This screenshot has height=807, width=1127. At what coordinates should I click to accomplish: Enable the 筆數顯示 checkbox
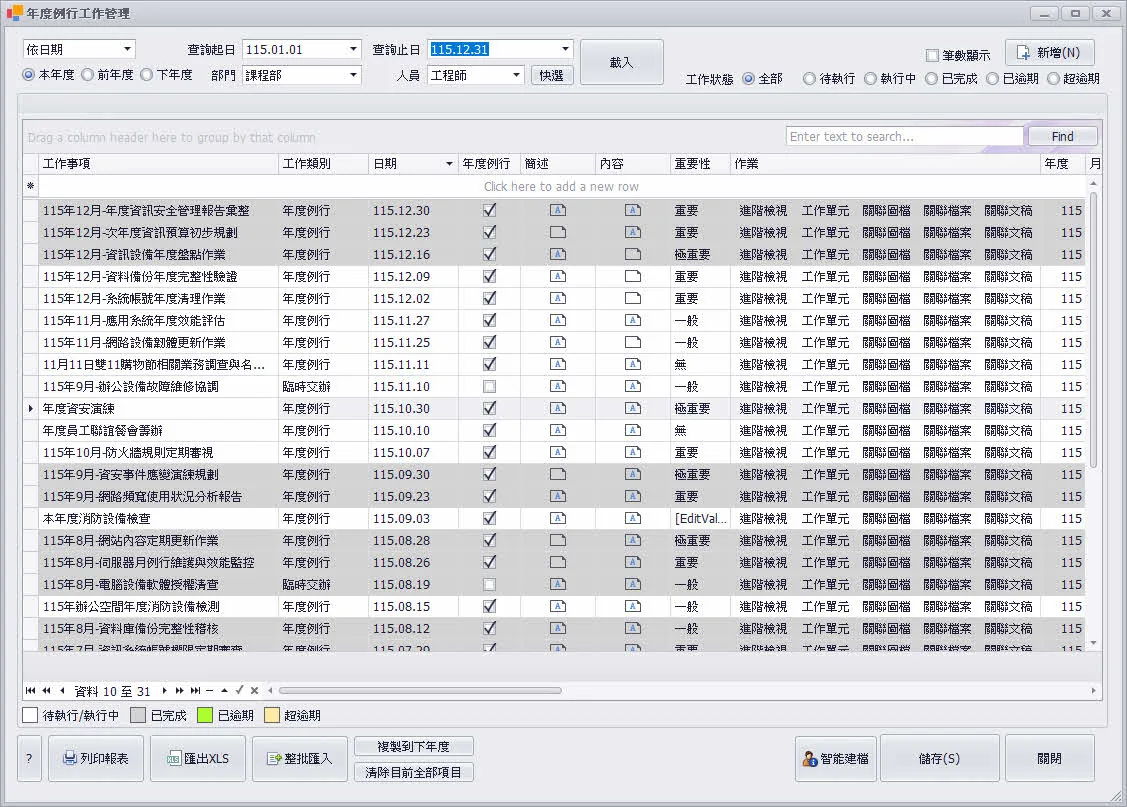pyautogui.click(x=932, y=55)
